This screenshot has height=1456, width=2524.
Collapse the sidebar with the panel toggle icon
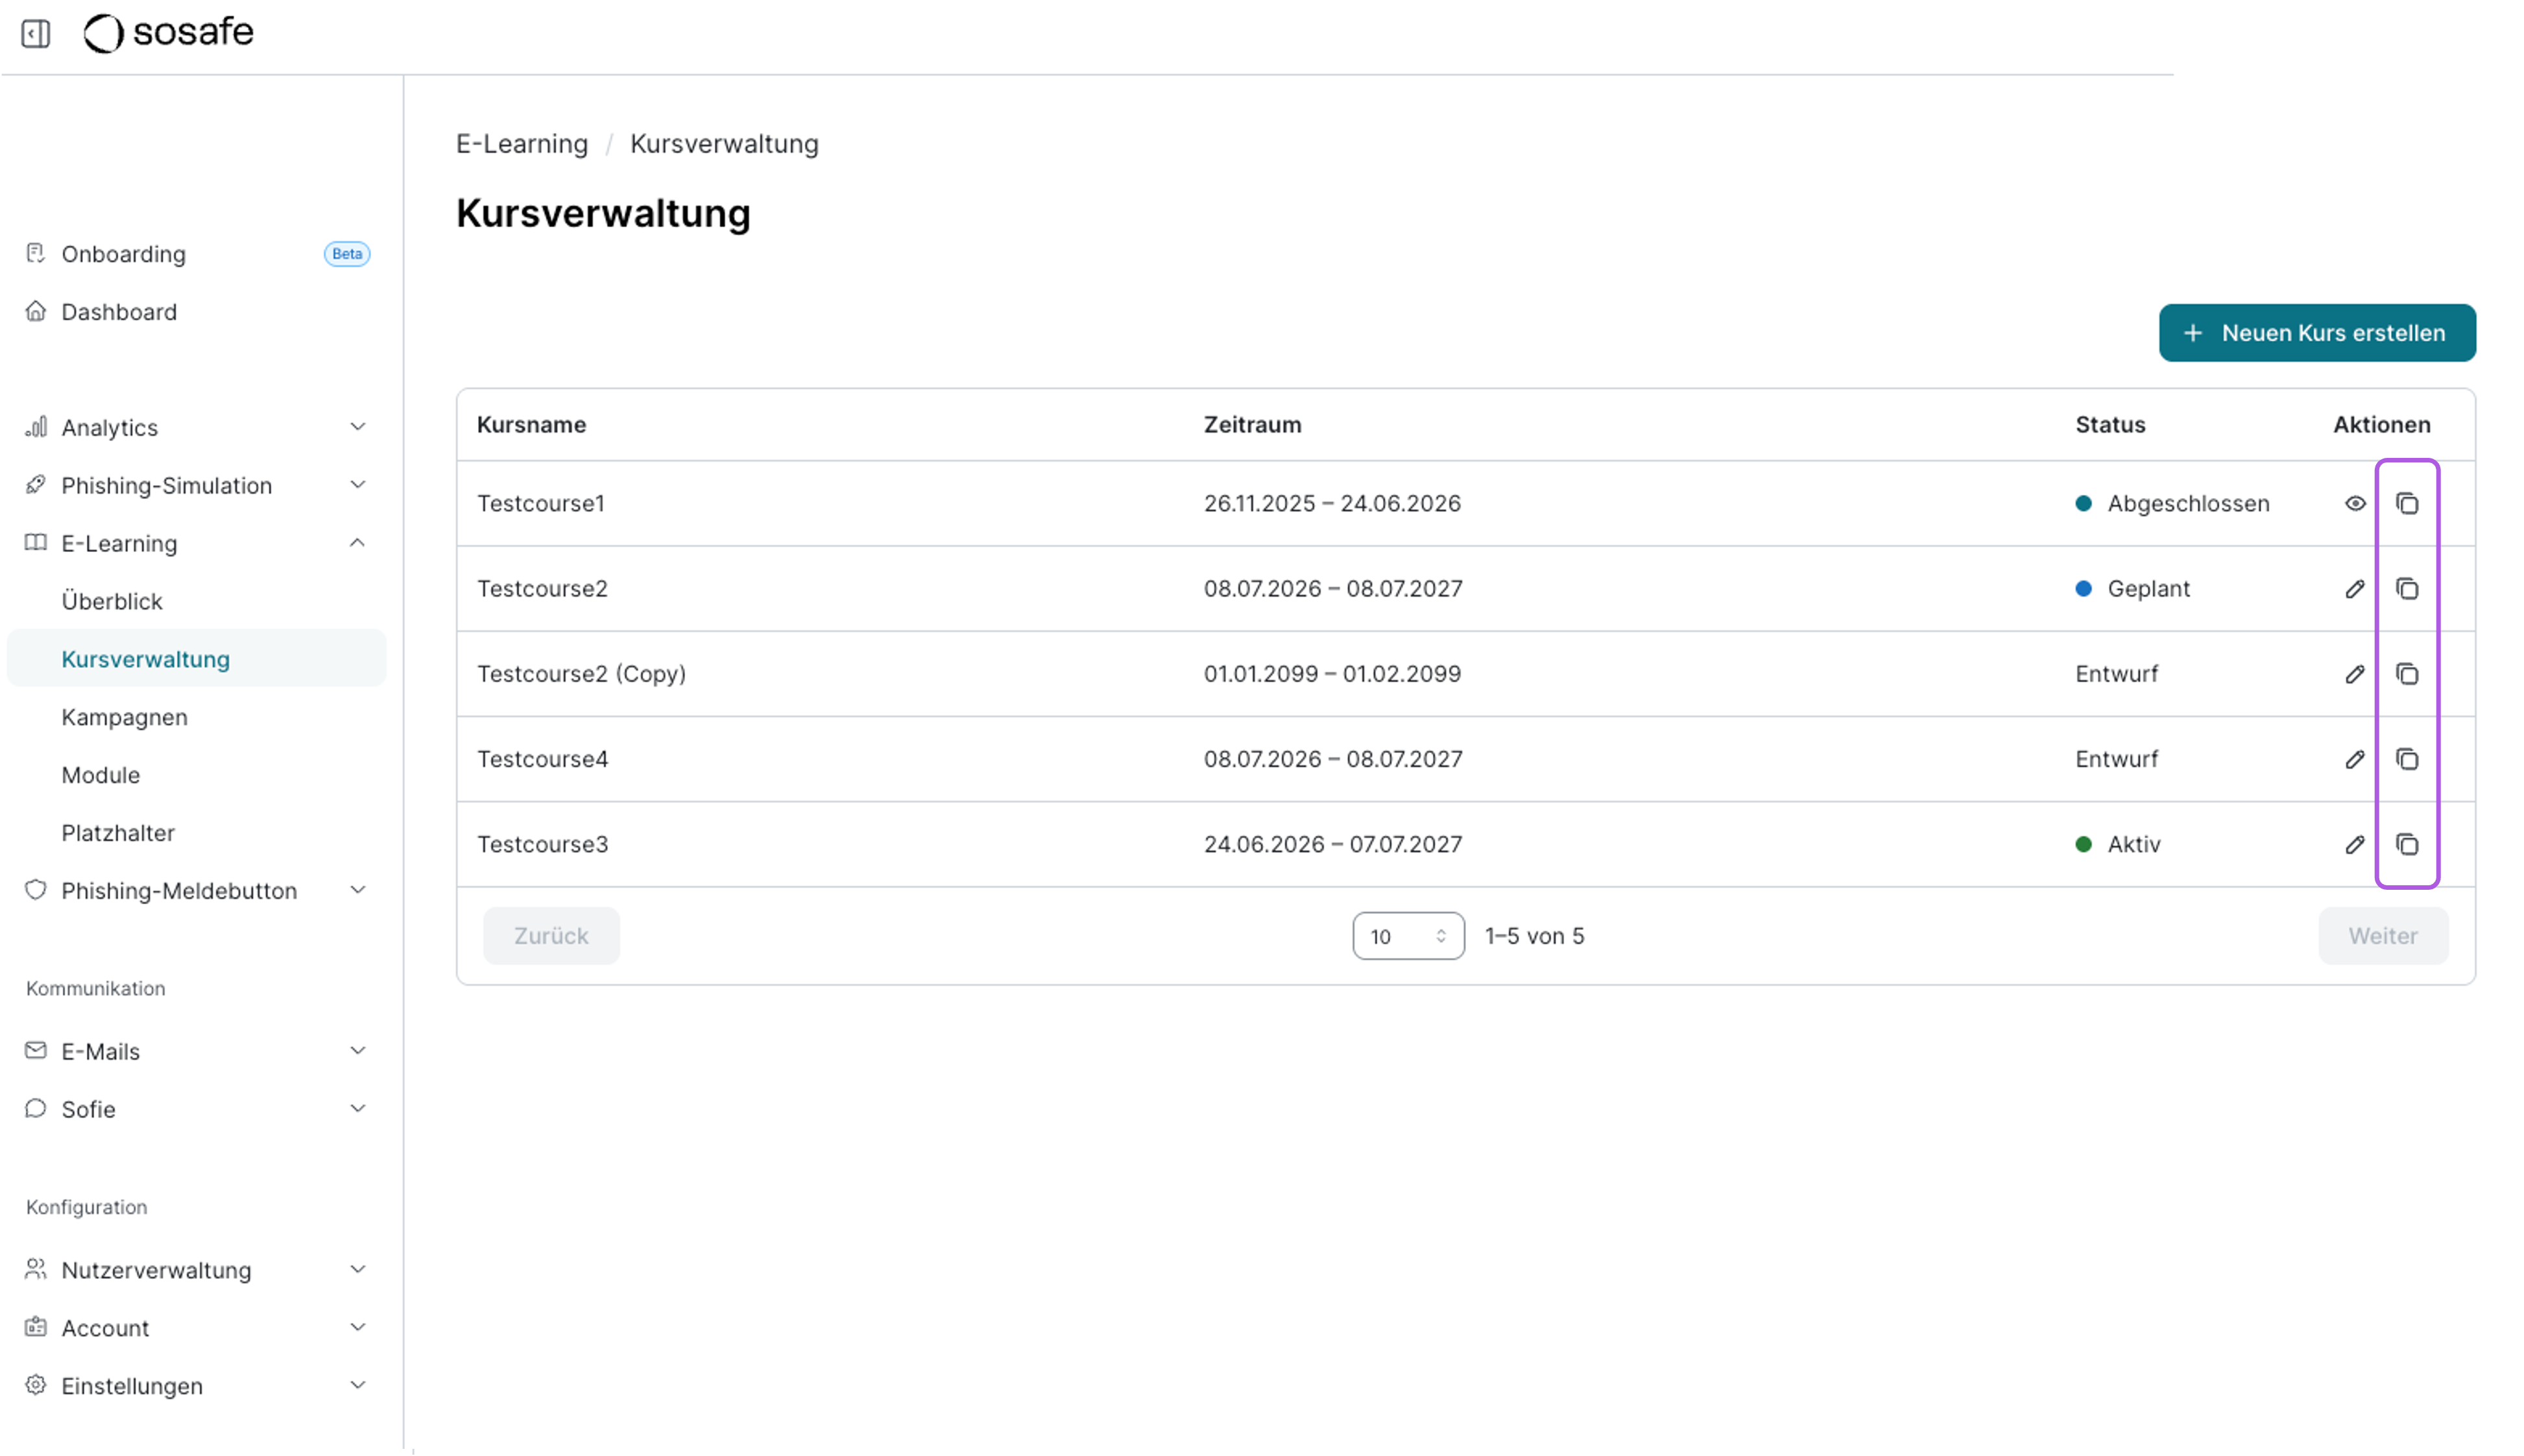(x=36, y=33)
